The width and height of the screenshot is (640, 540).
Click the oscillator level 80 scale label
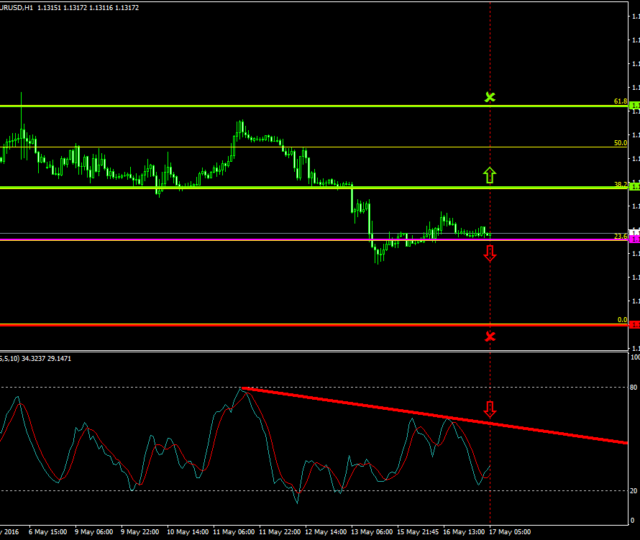coord(634,387)
